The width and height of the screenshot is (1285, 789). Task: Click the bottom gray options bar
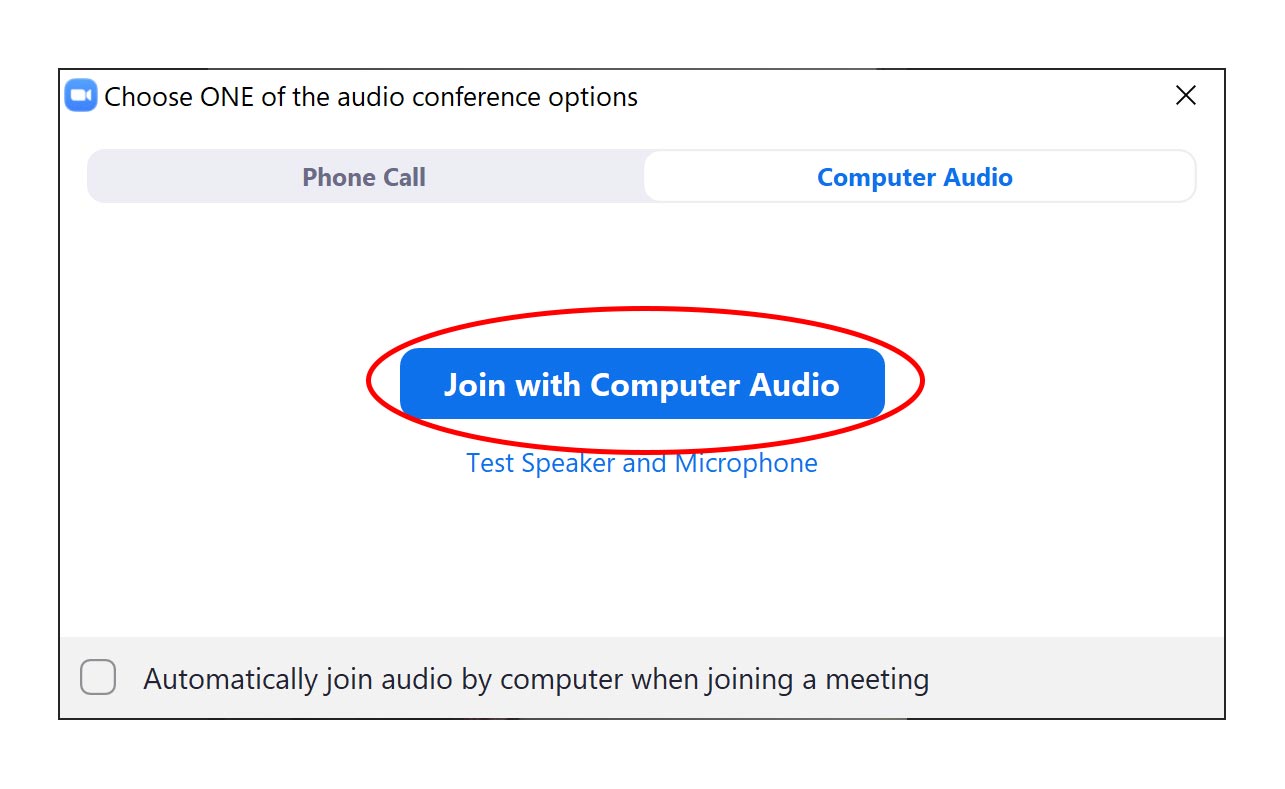click(x=641, y=677)
